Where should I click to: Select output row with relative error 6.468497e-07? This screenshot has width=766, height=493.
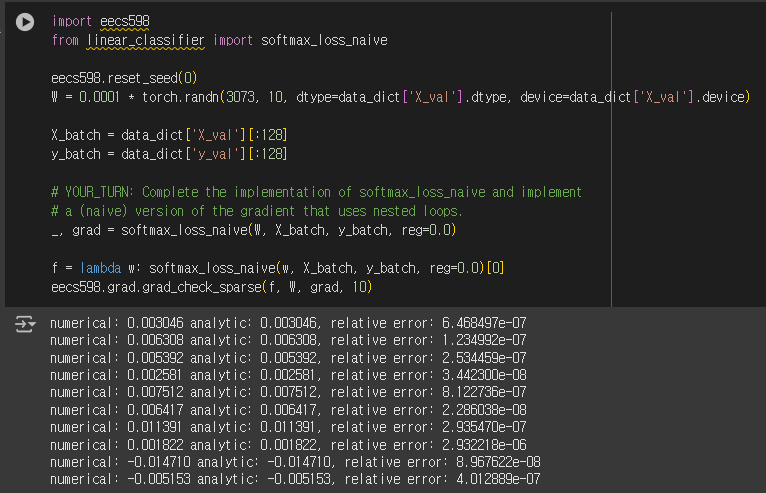pyautogui.click(x=288, y=323)
